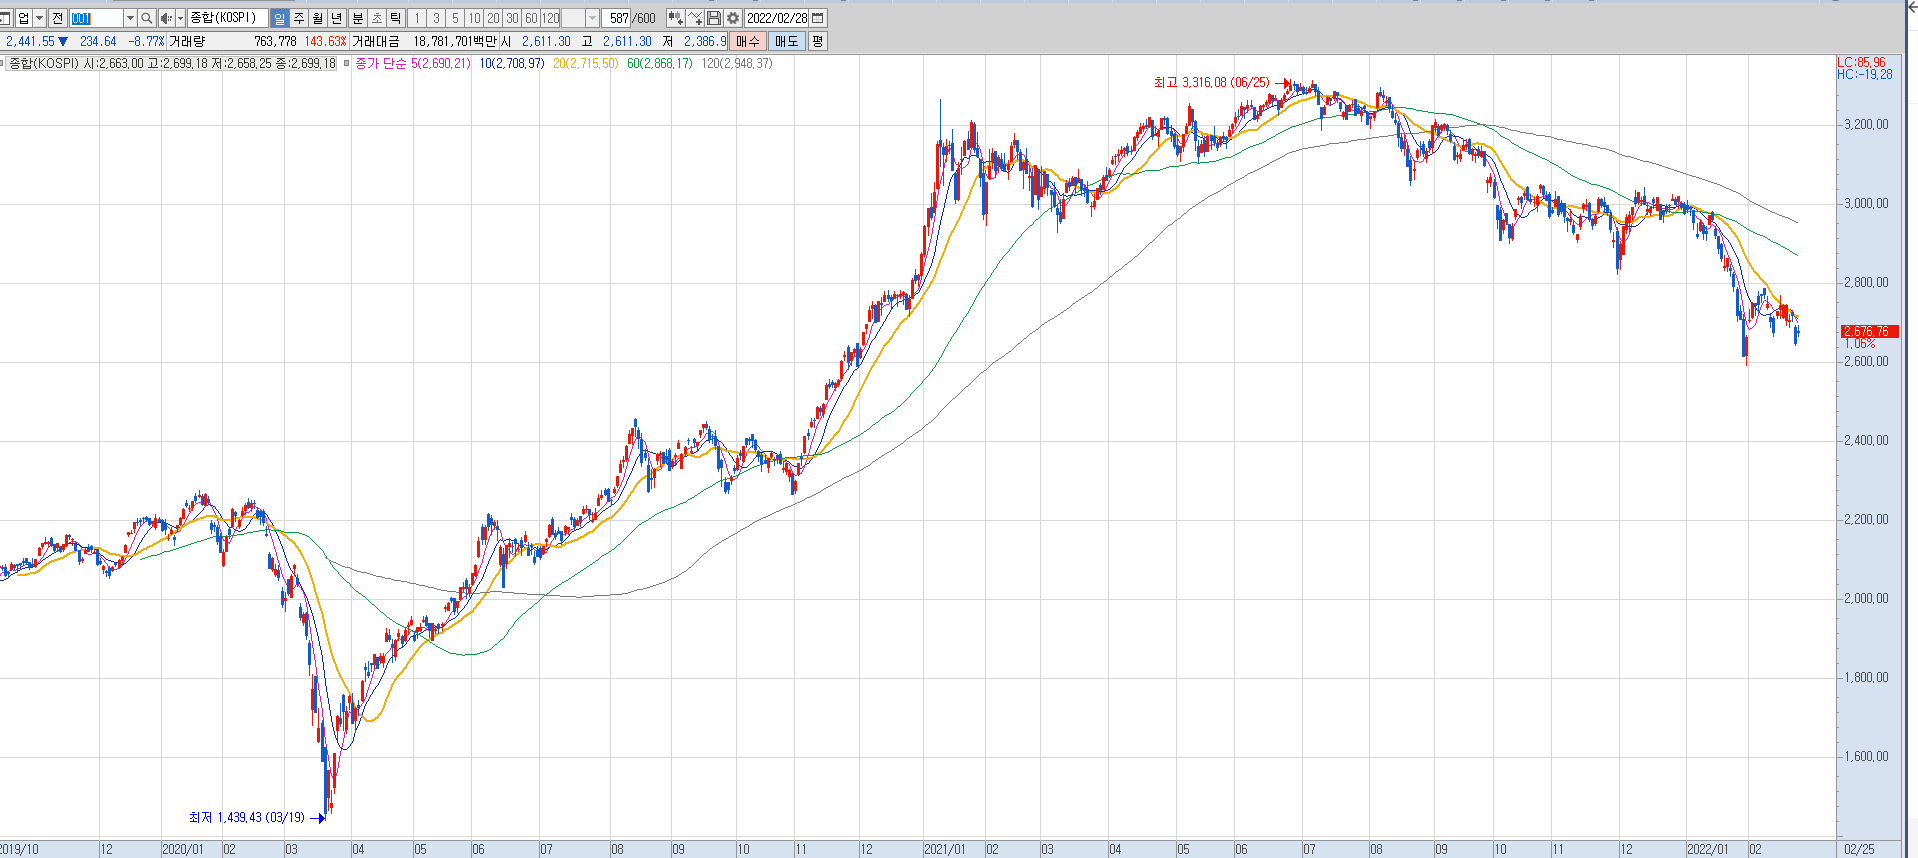Click the 거래대금 value 18,781,701백만
Image resolution: width=1918 pixels, height=858 pixels.
click(455, 41)
